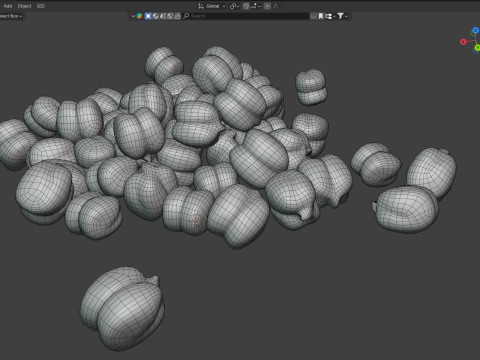Open the pivot point dropdown

point(234,6)
